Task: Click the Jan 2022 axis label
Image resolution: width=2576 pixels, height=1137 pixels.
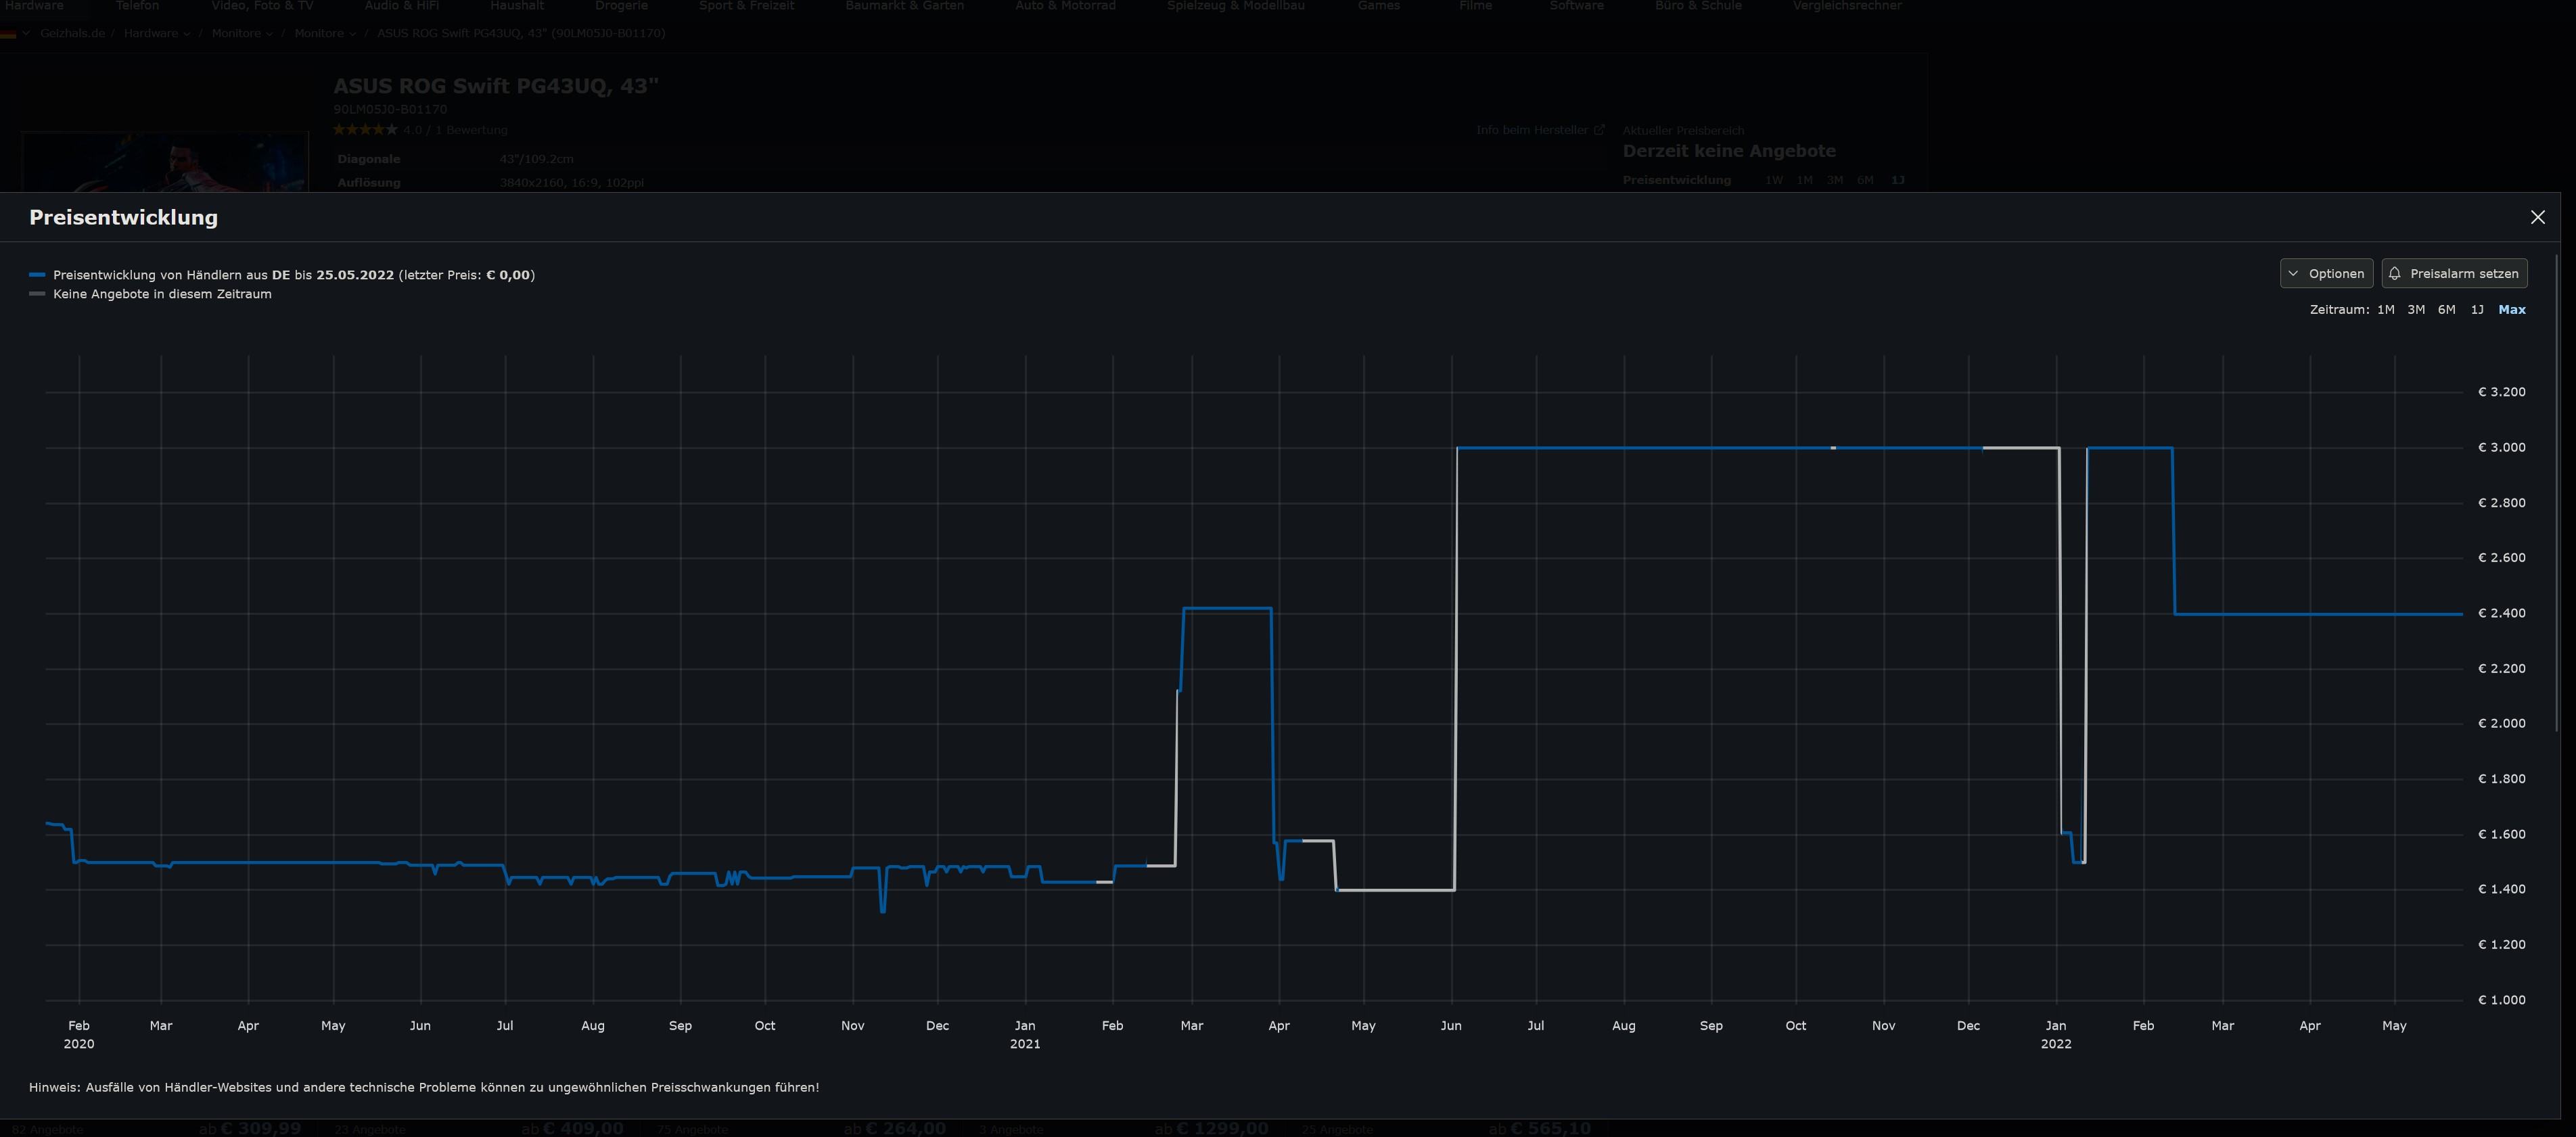Action: tap(2056, 1034)
